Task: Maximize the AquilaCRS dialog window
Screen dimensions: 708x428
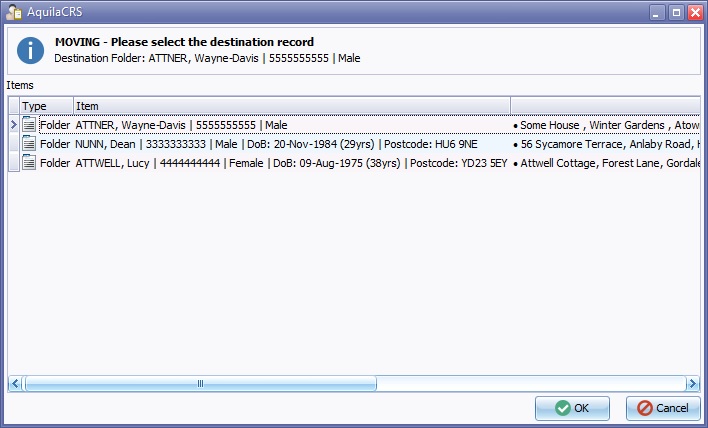Action: pos(675,12)
